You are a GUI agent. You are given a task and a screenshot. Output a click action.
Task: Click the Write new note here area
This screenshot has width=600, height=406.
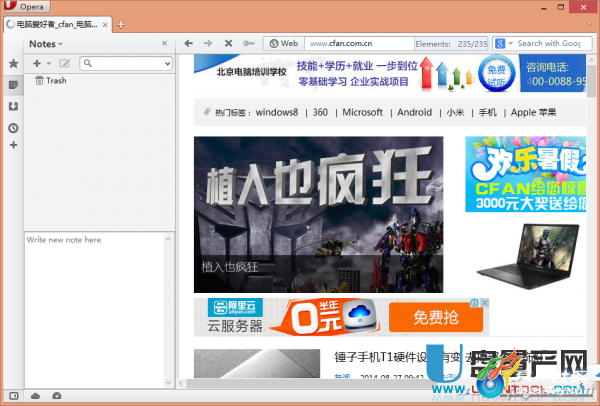click(95, 310)
